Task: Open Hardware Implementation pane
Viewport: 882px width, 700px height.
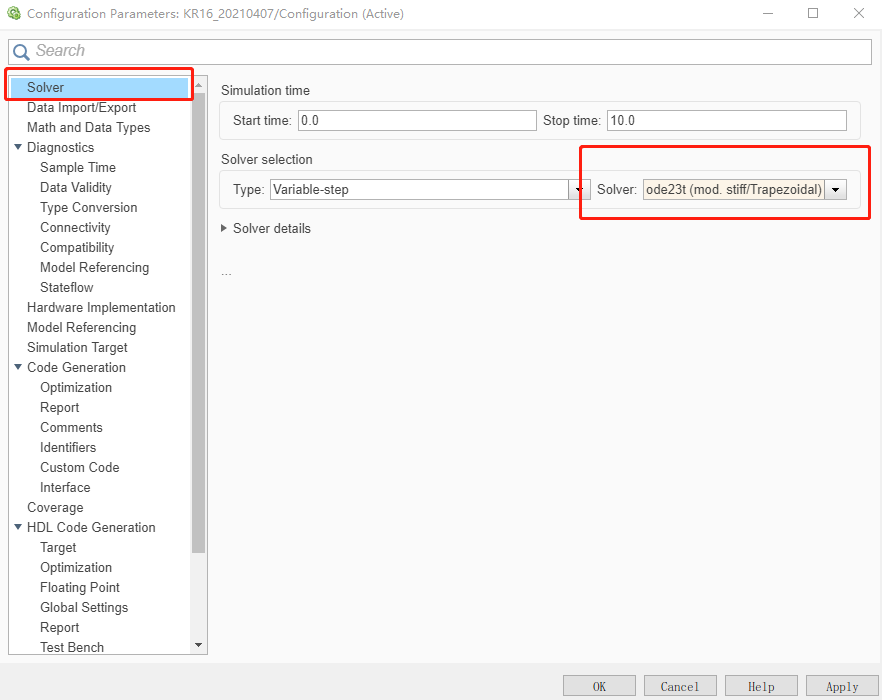Action: click(101, 307)
